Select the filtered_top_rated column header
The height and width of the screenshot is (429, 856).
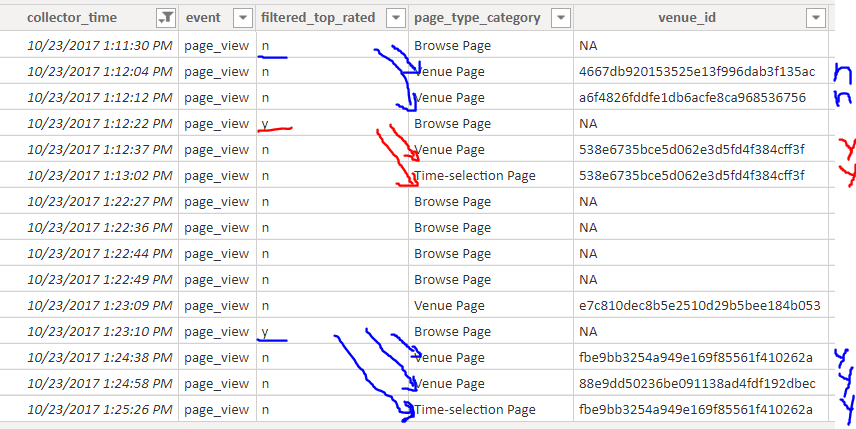[318, 18]
